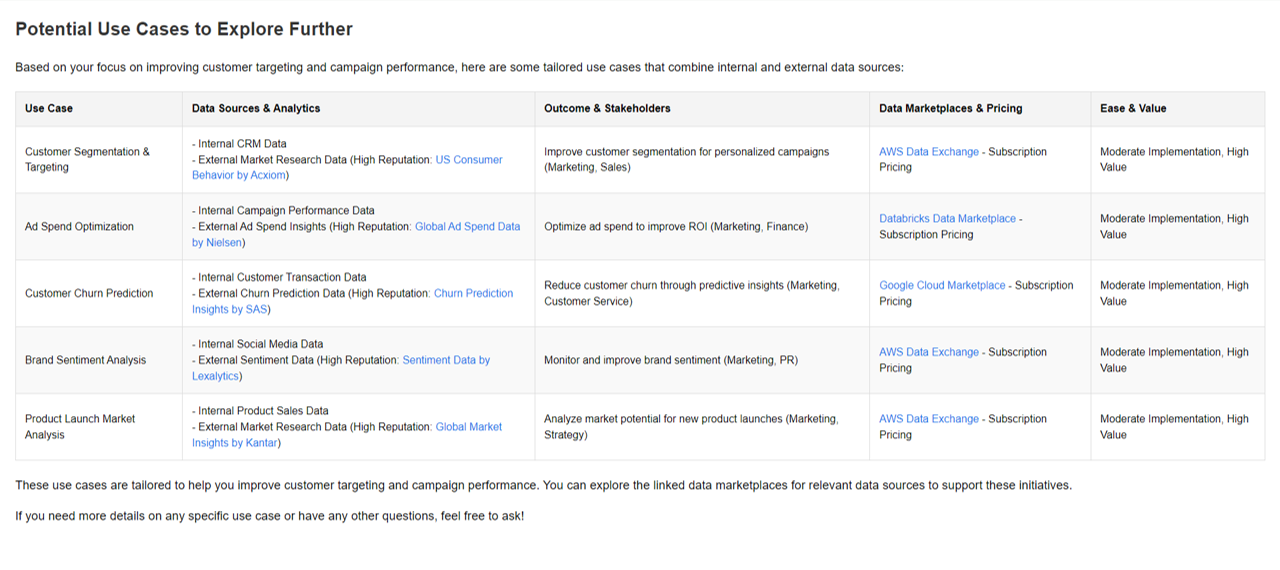Click the 'Internal CRM Data' line
The width and height of the screenshot is (1280, 570).
239,144
